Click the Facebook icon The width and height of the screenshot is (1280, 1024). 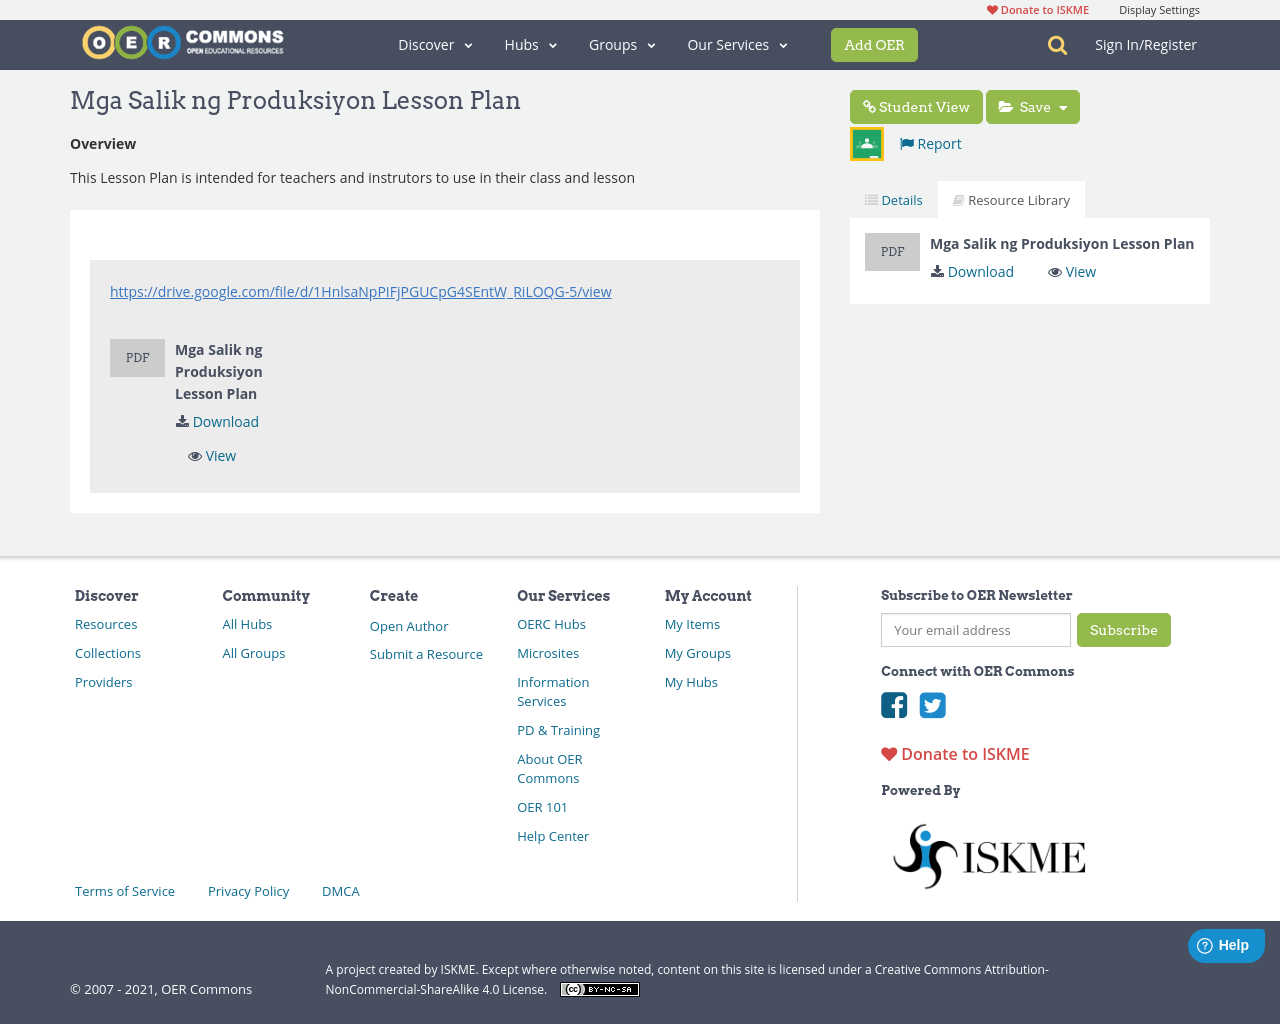tap(894, 705)
